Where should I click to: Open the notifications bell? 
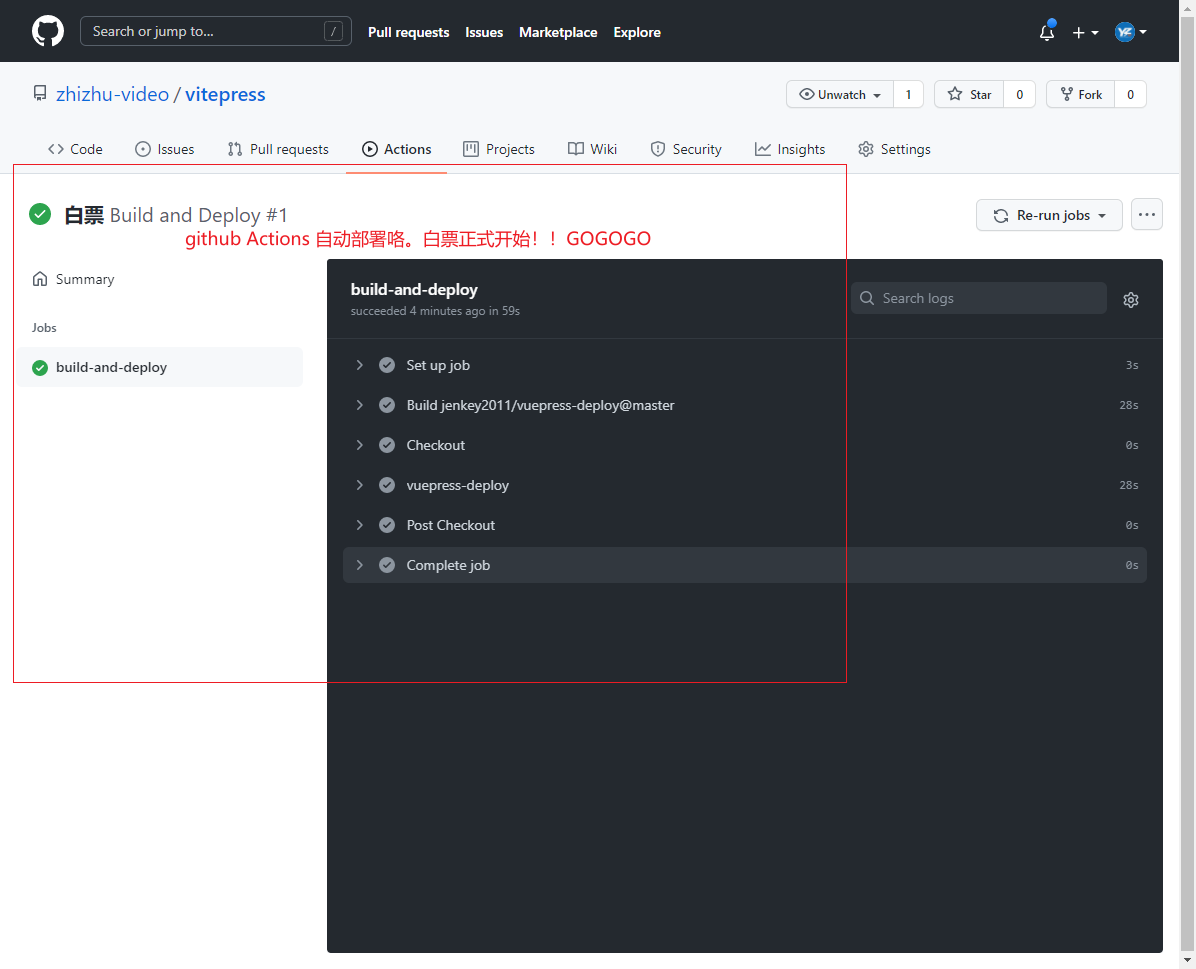tap(1046, 31)
